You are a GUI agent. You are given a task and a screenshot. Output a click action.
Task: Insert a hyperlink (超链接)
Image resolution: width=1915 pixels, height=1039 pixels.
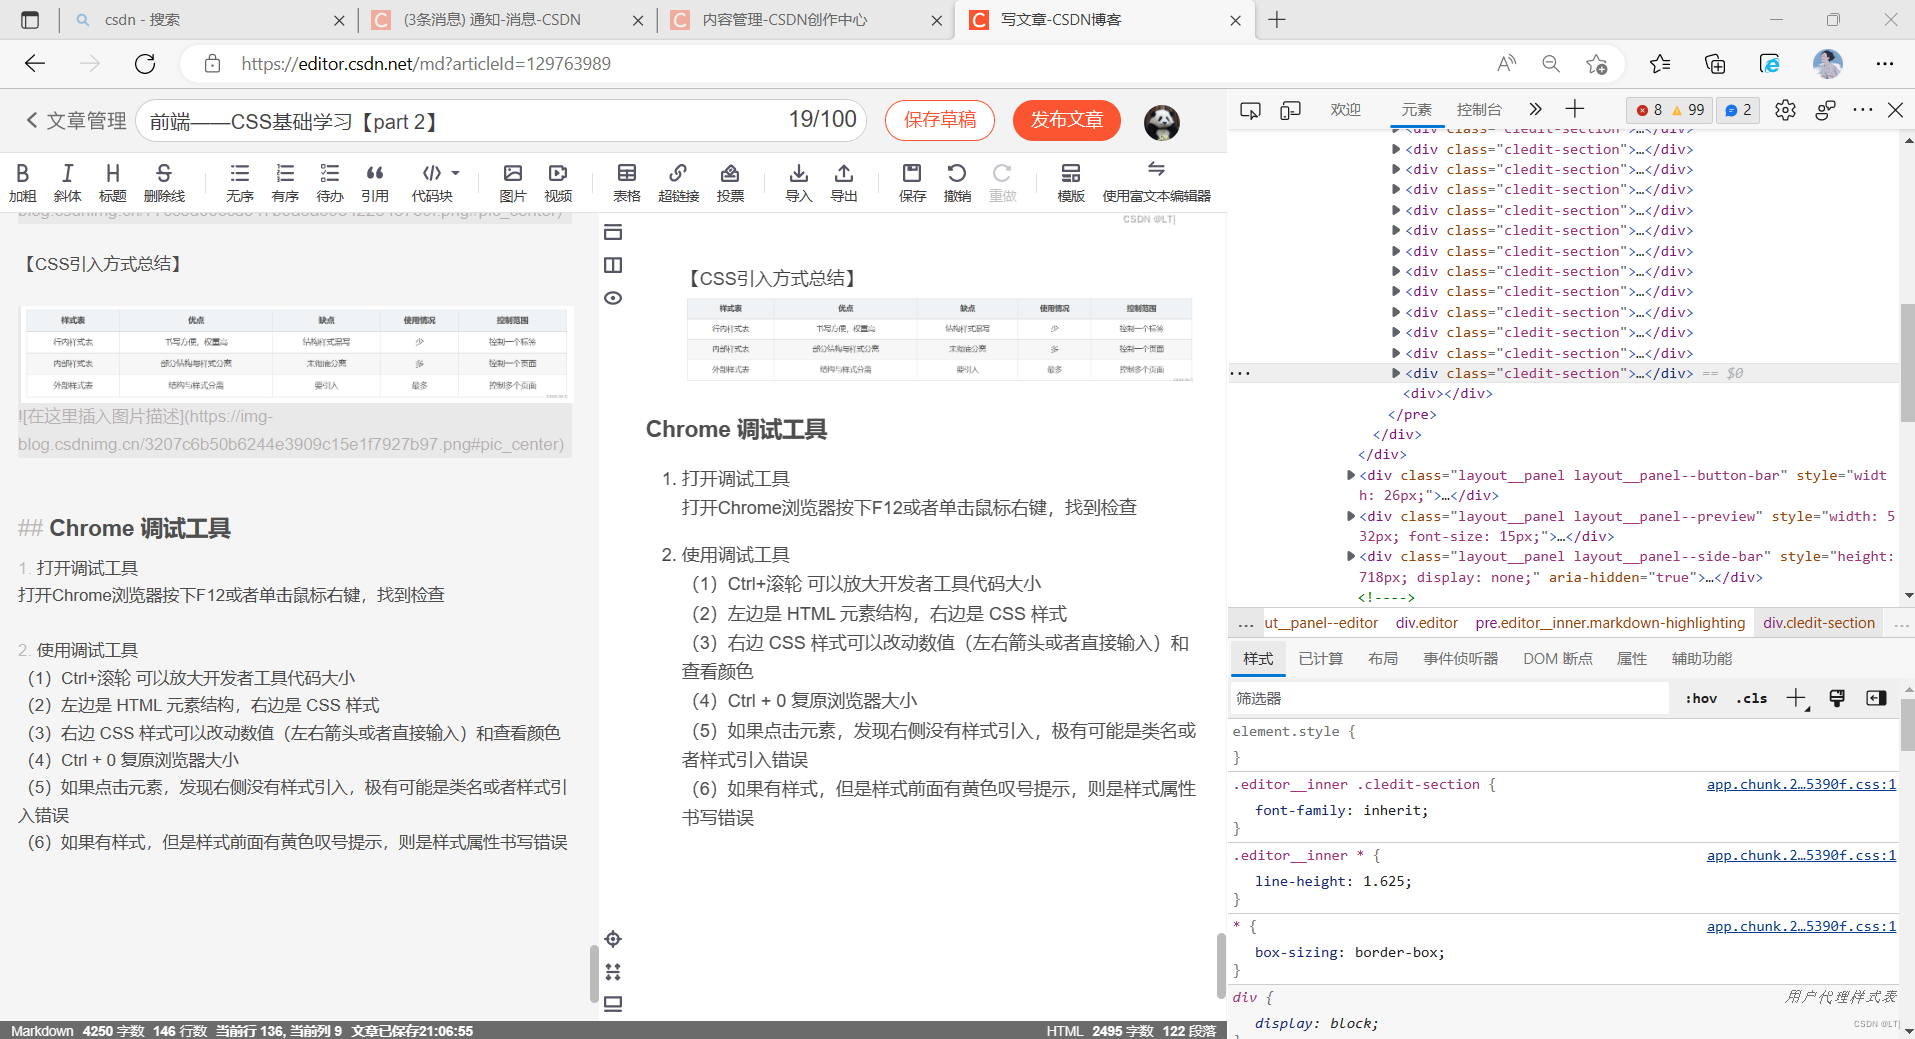click(678, 183)
